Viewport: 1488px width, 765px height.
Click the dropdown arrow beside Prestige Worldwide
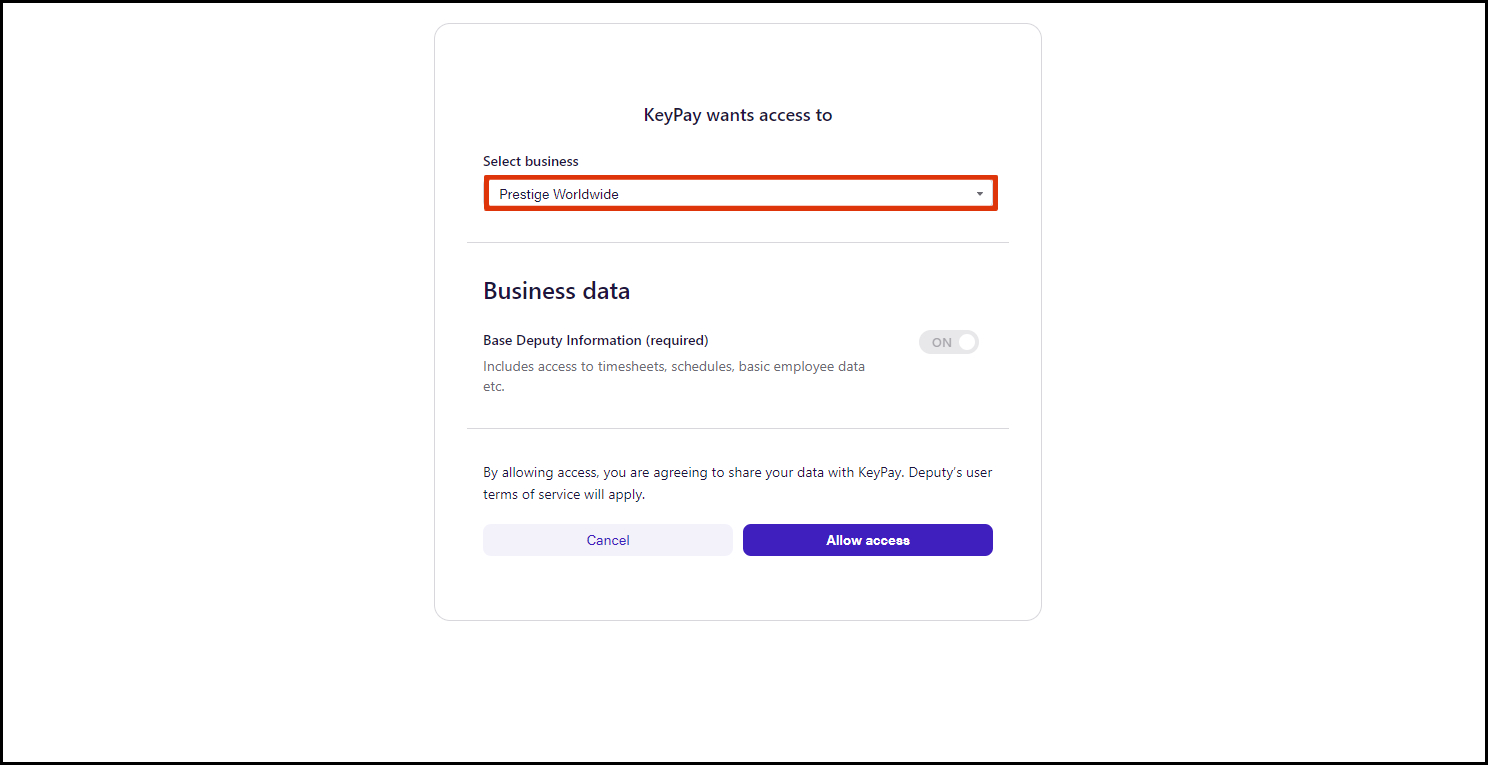point(980,194)
